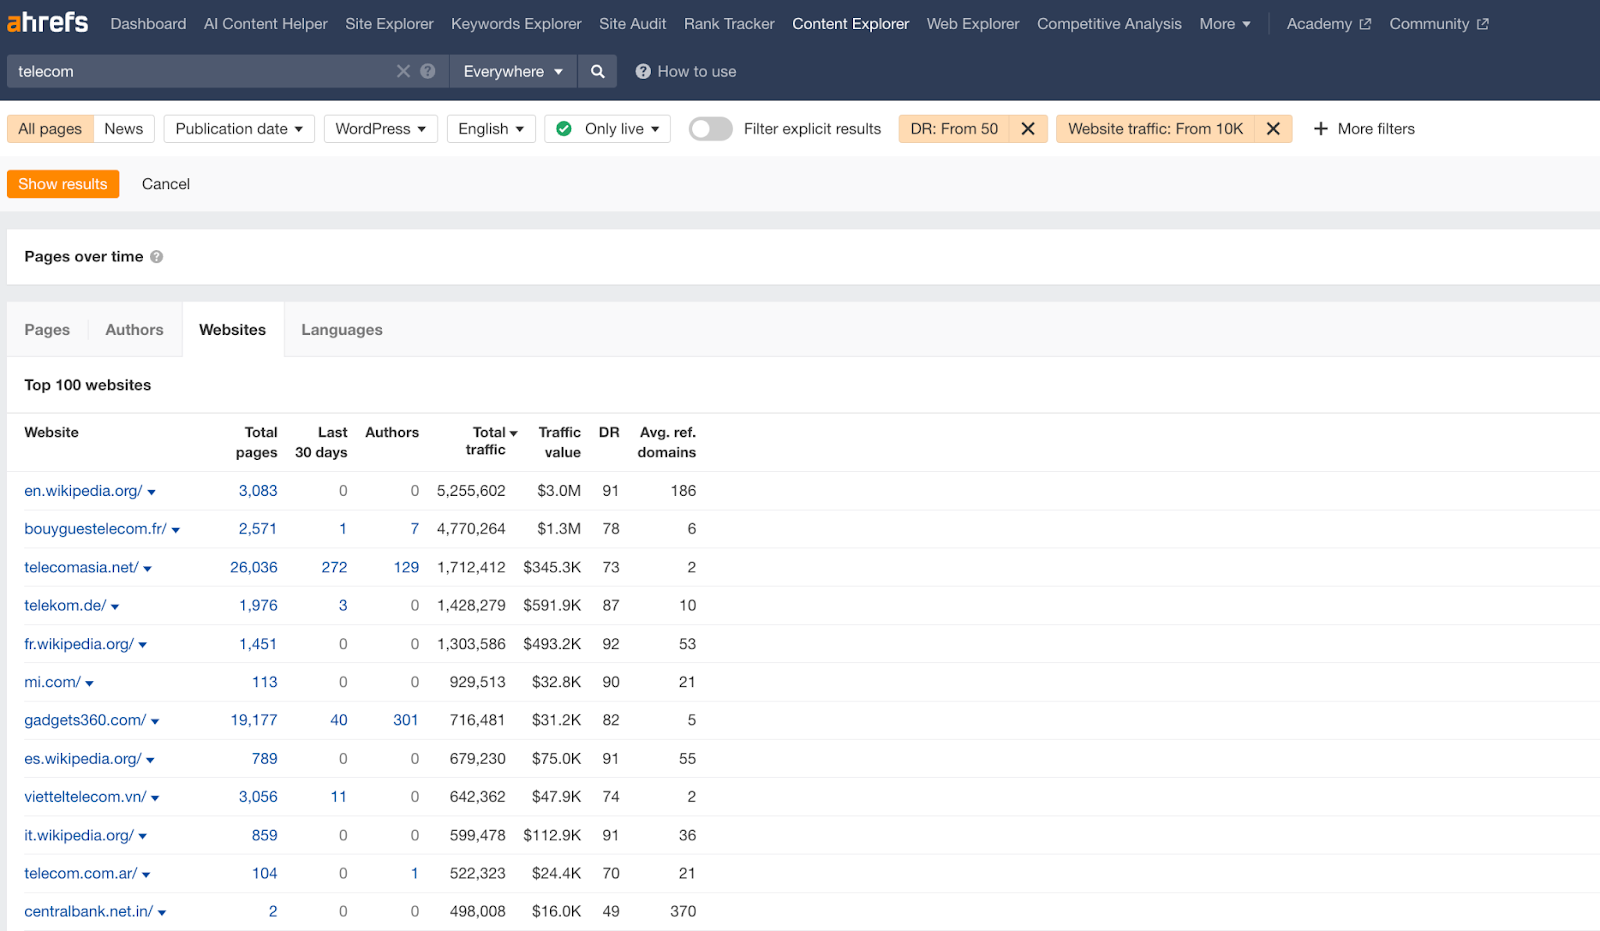Sort by Traffic value column header
Viewport: 1600px width, 931px height.
(x=560, y=442)
